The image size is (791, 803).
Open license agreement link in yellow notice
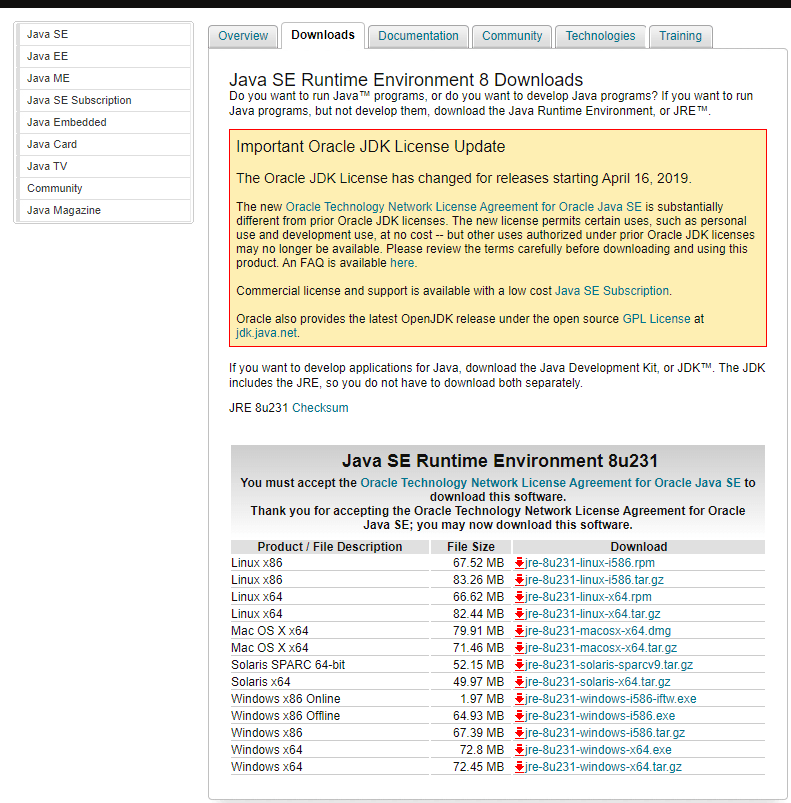463,207
